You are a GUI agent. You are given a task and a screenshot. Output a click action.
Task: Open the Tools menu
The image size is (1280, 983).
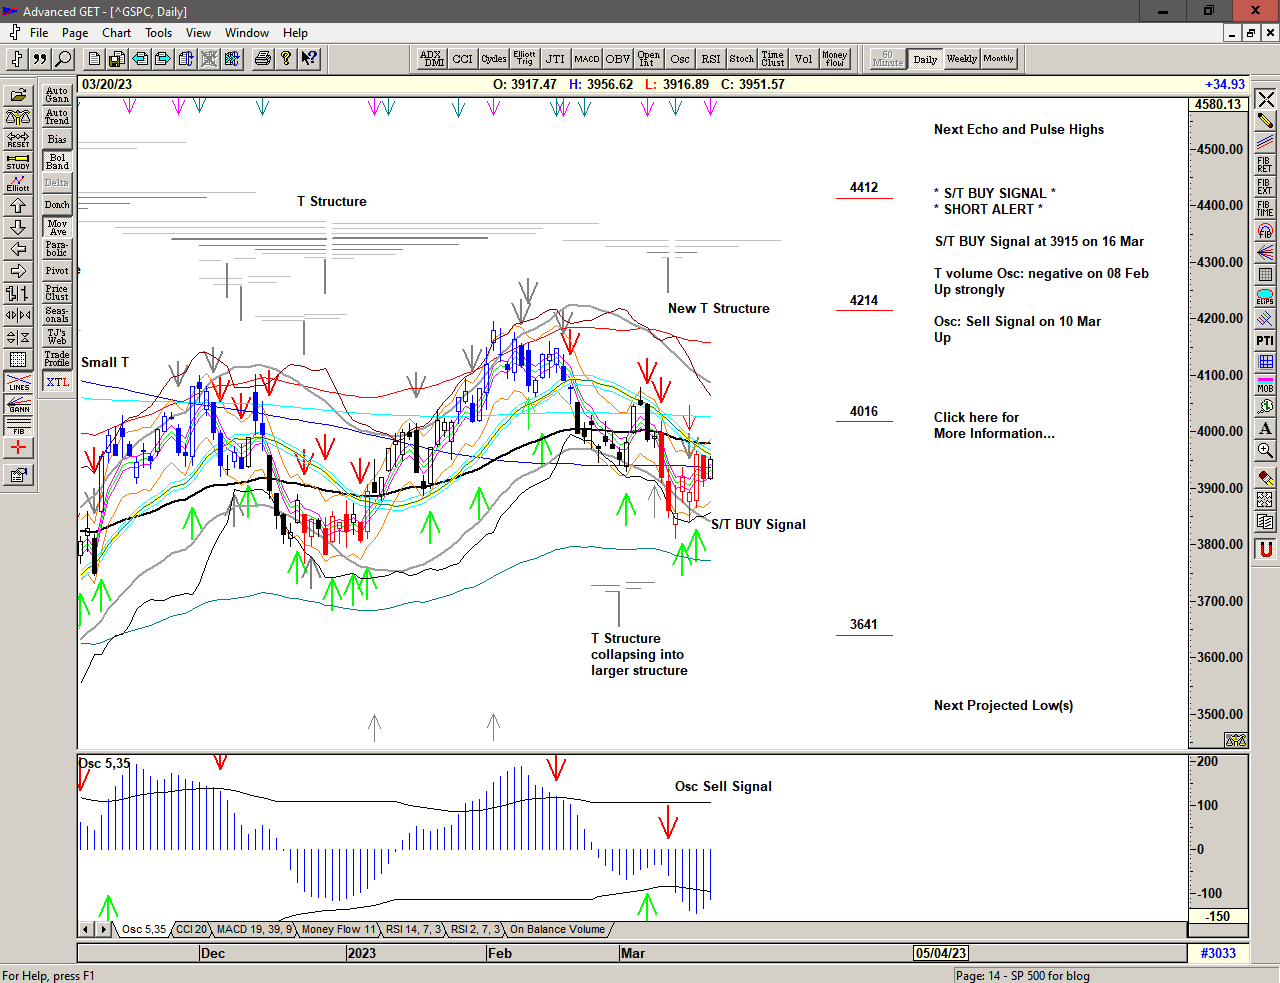(158, 33)
